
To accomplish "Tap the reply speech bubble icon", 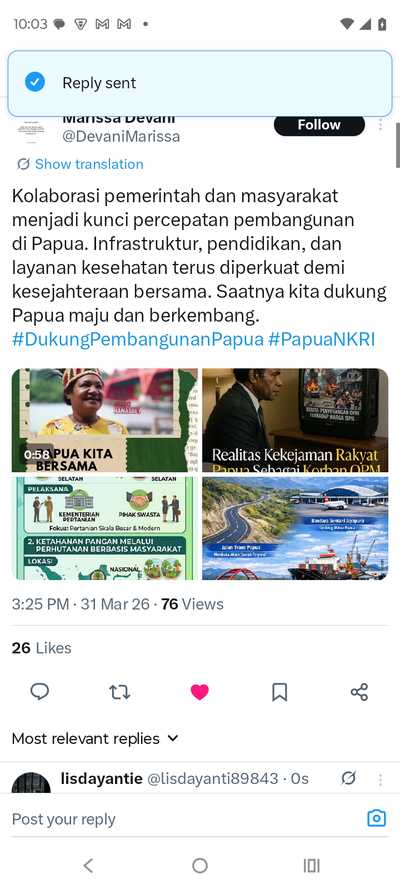I will [x=40, y=692].
